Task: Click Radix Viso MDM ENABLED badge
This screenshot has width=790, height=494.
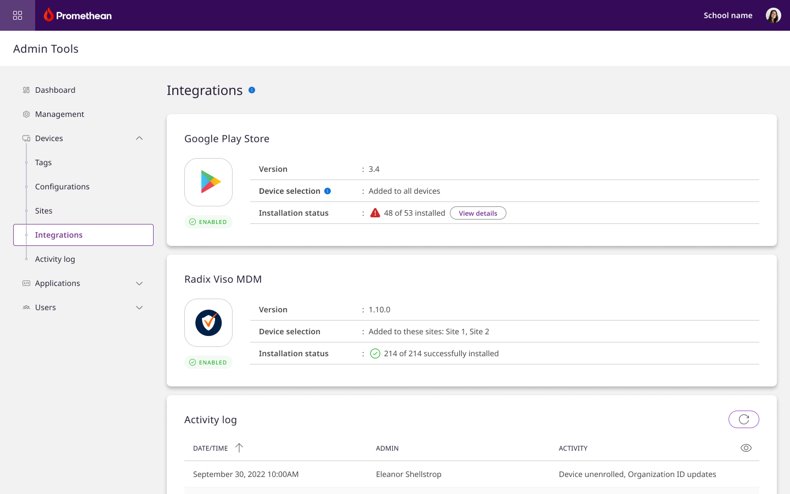Action: (208, 362)
